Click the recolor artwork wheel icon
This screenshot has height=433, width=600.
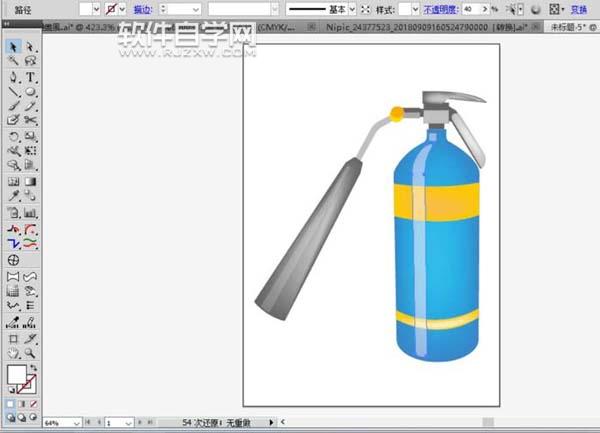[x=535, y=10]
